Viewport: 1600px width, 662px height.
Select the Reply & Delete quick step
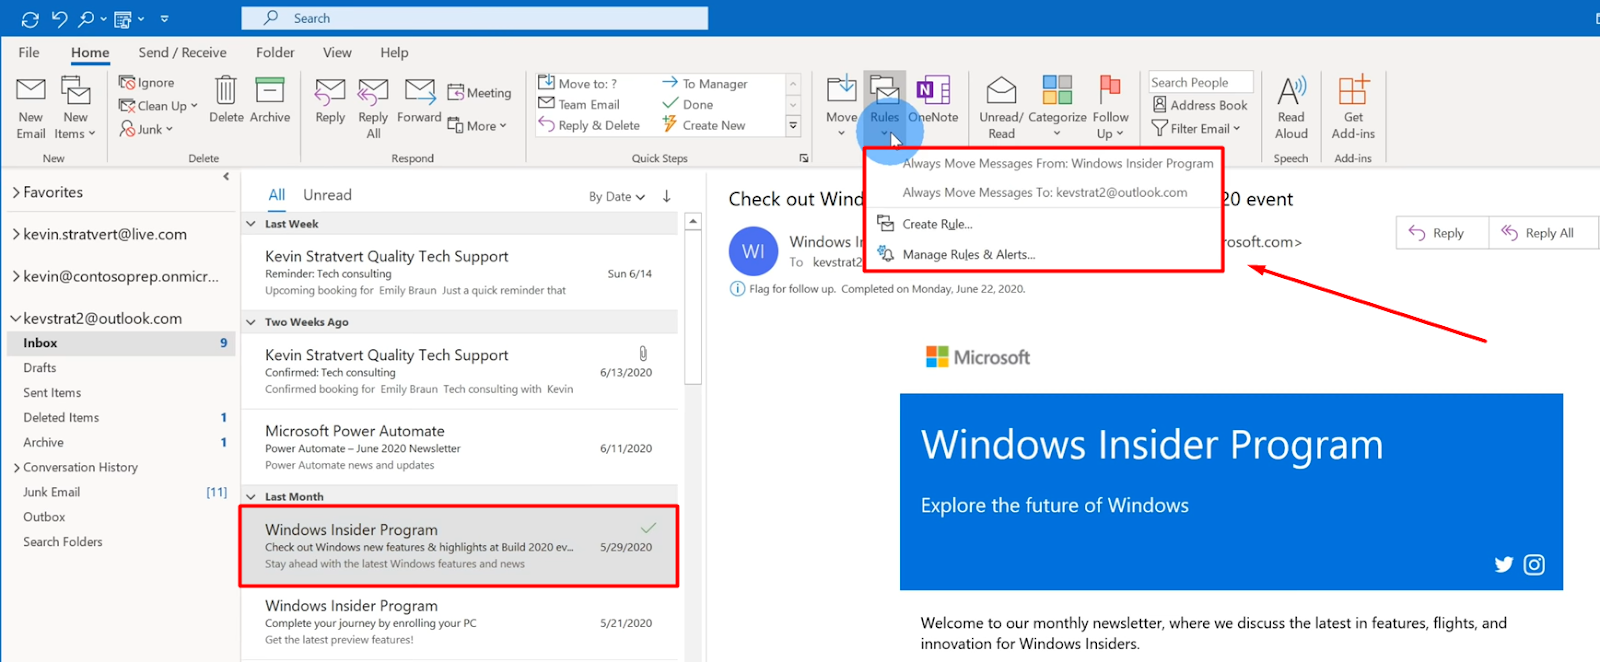click(x=589, y=125)
